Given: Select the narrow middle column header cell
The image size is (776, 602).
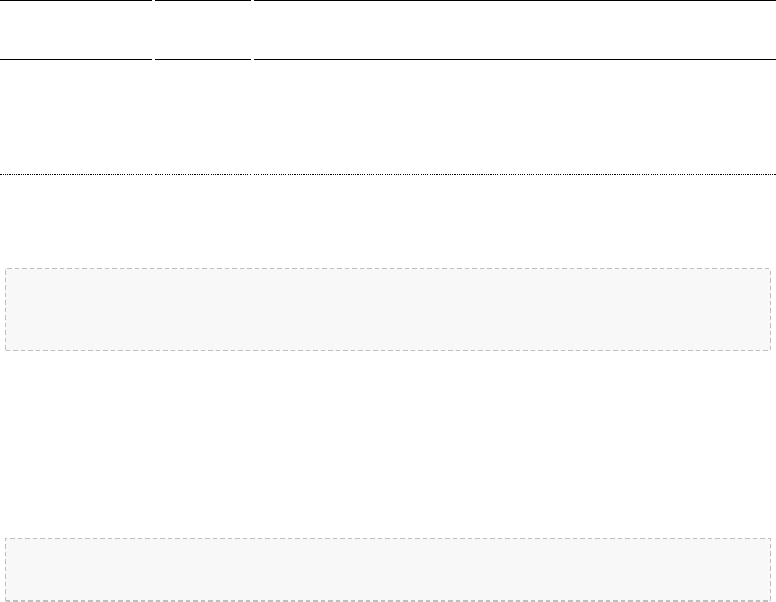Looking at the screenshot, I should (x=203, y=30).
